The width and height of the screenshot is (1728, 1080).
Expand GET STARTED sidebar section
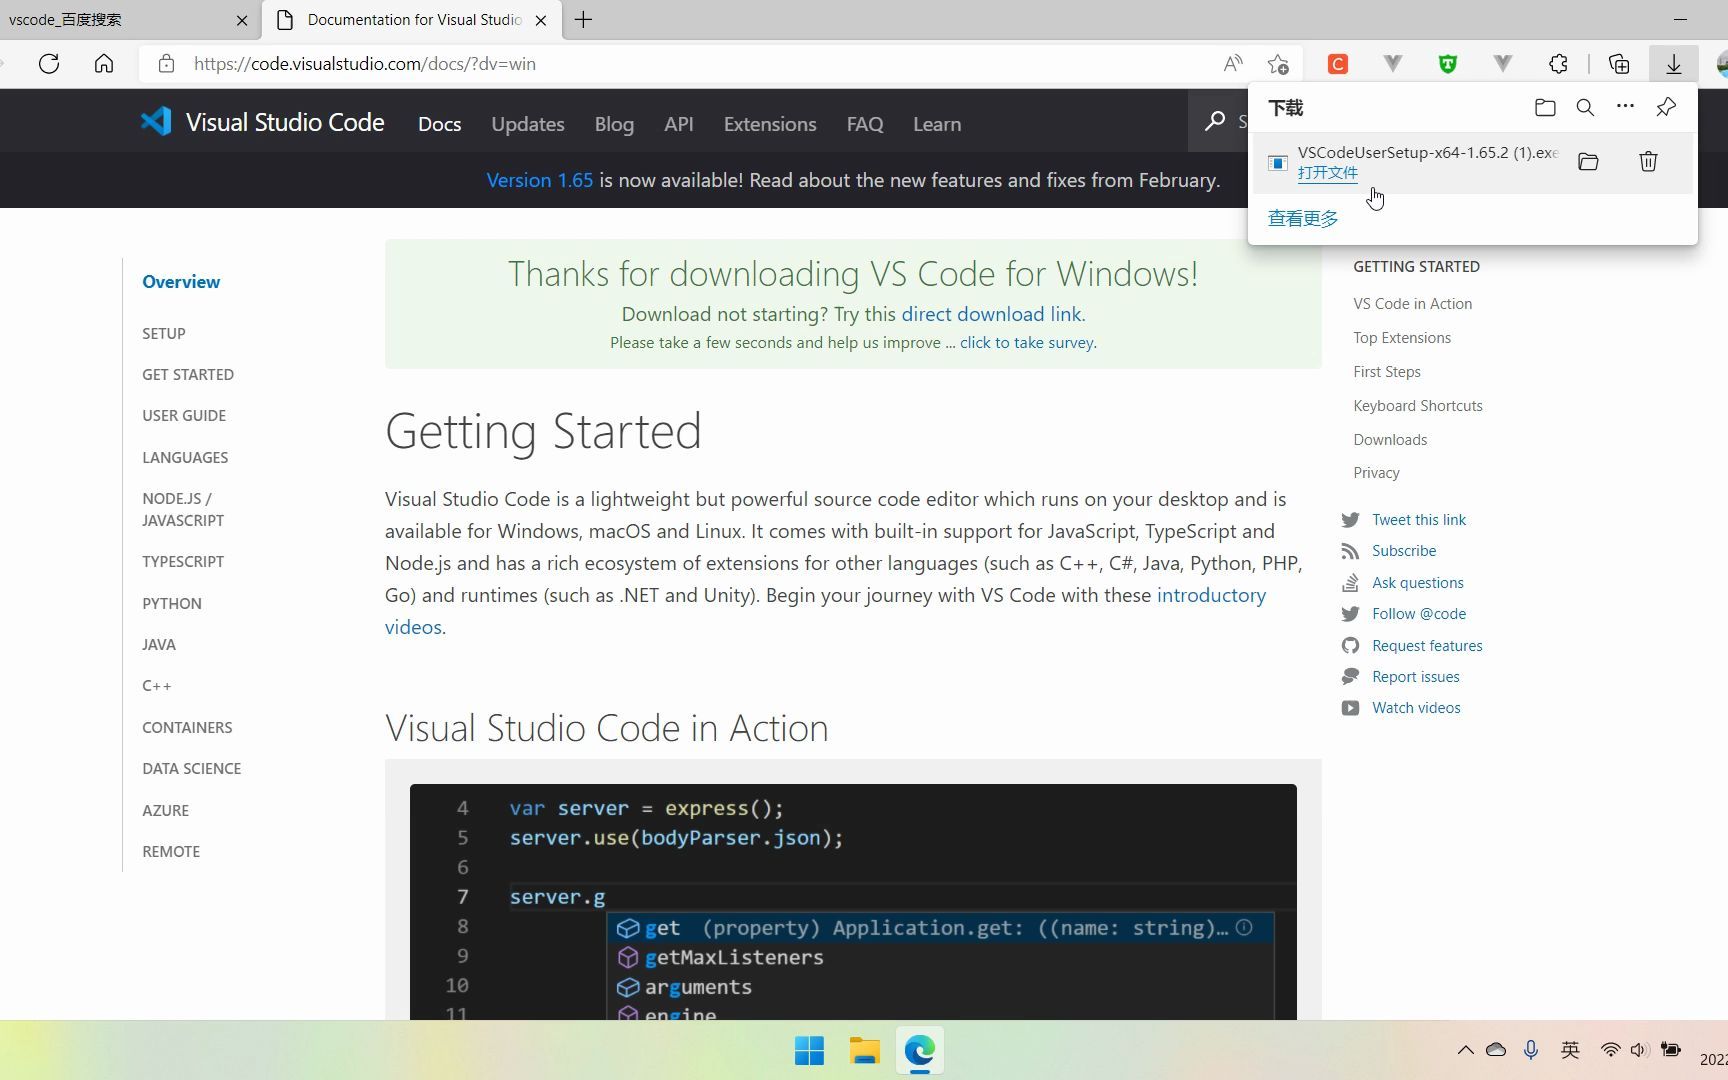pos(188,374)
